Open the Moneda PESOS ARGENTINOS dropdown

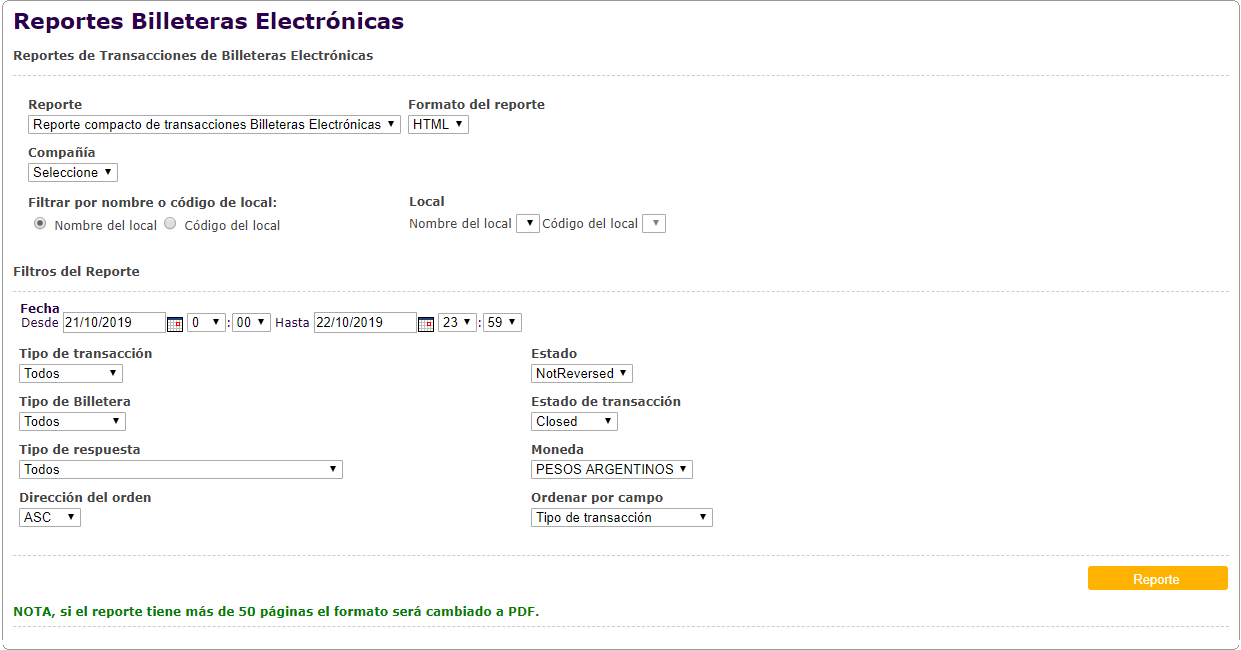click(x=612, y=470)
